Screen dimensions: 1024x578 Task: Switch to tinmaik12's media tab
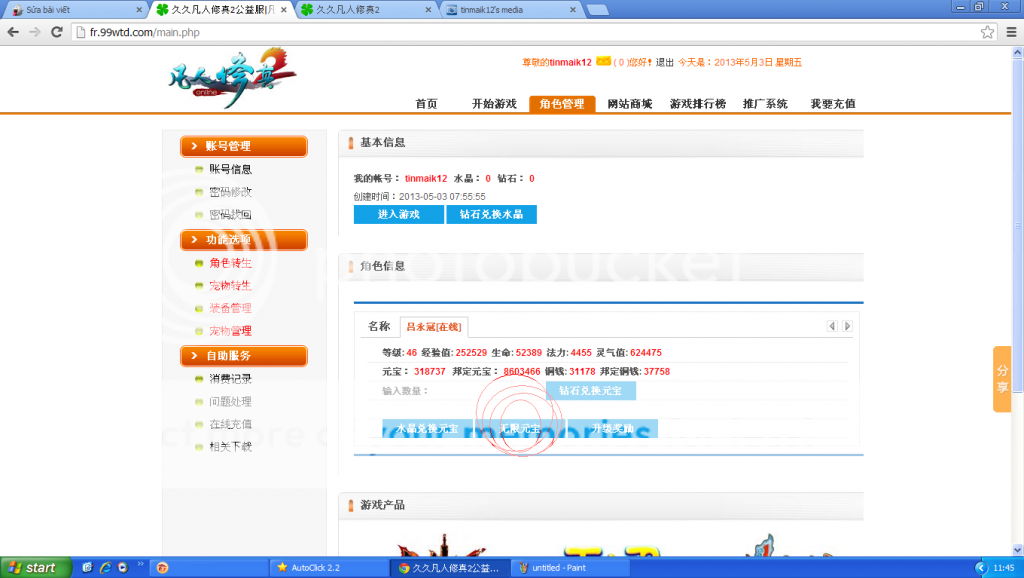pyautogui.click(x=511, y=10)
